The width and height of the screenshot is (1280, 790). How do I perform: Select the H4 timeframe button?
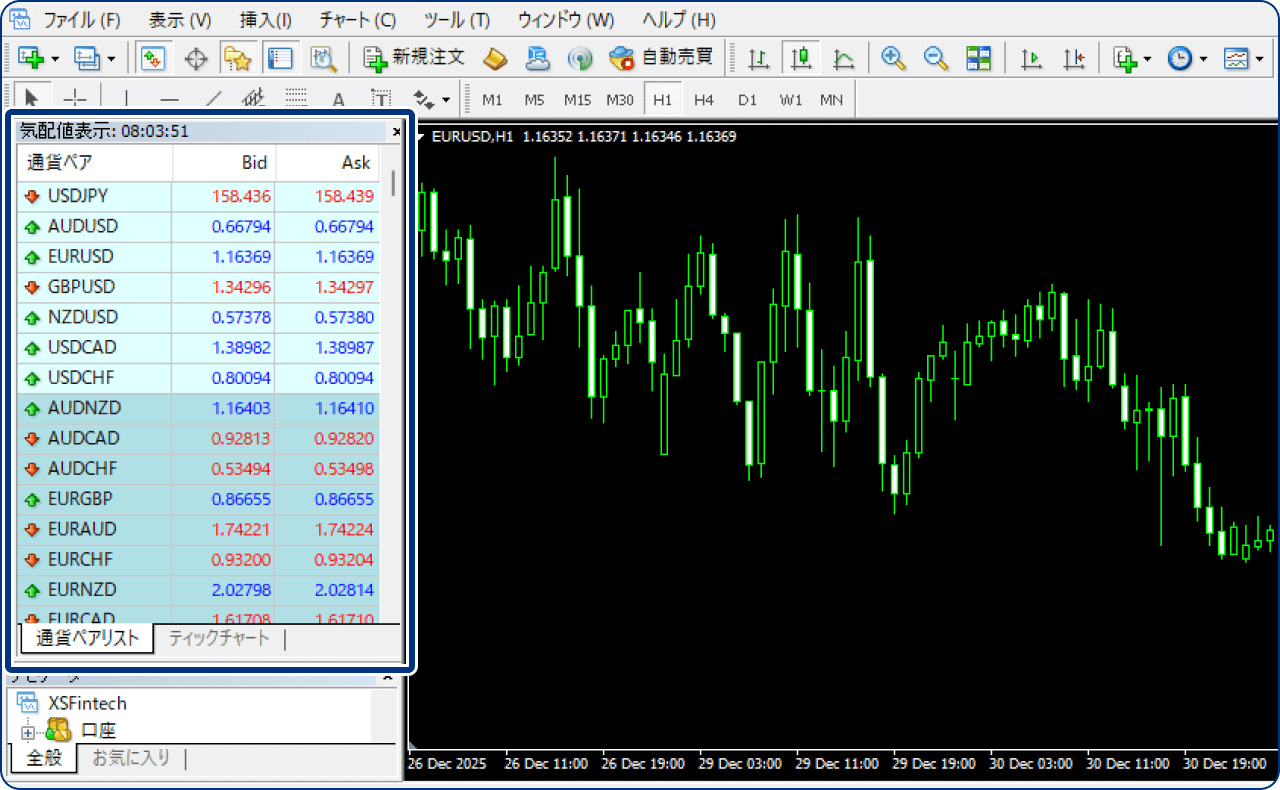tap(704, 100)
